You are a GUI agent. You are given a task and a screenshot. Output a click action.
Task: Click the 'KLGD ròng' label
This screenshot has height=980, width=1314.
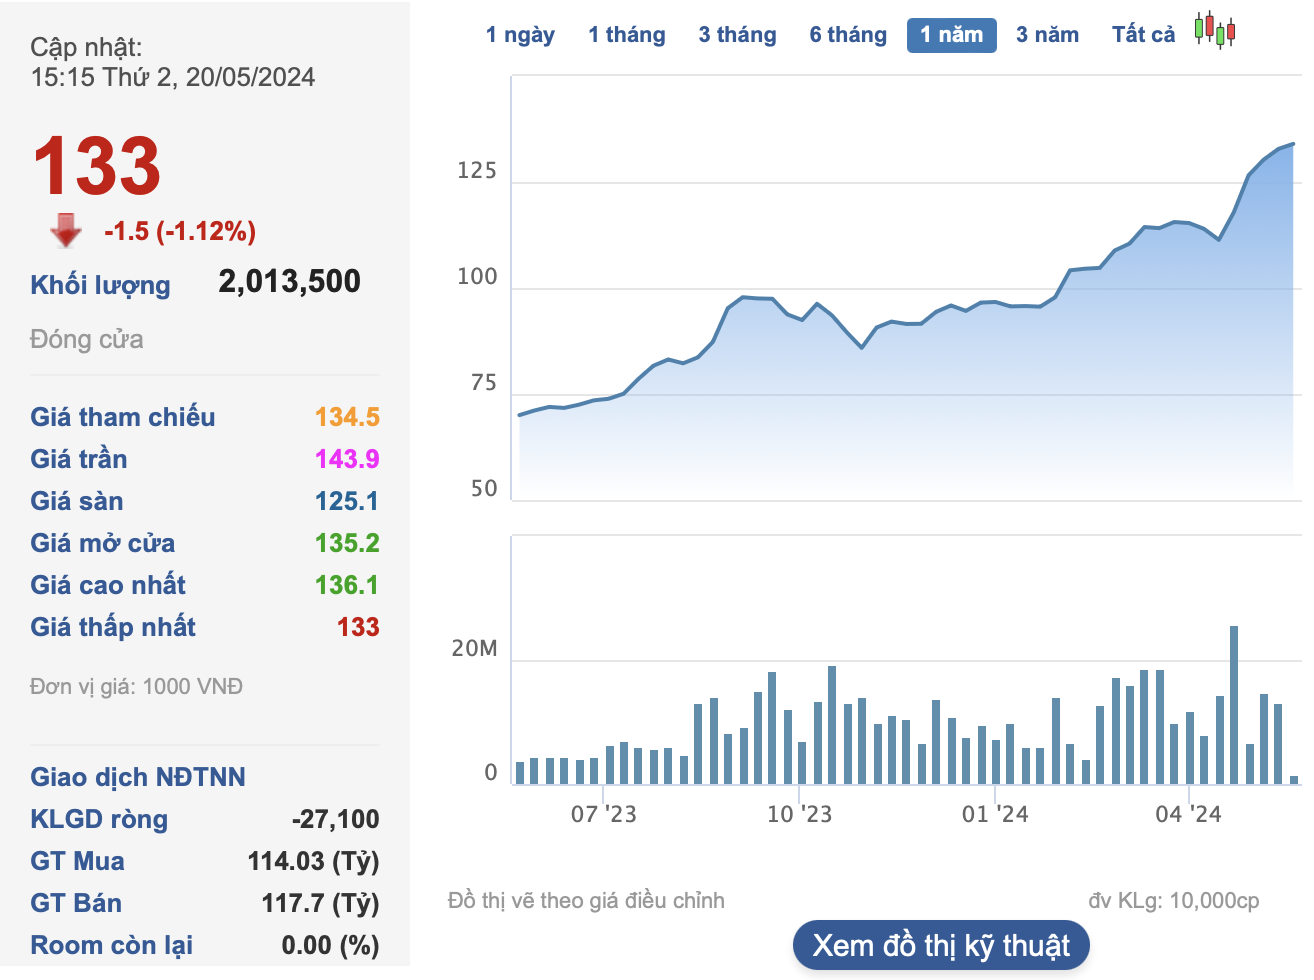click(x=99, y=819)
